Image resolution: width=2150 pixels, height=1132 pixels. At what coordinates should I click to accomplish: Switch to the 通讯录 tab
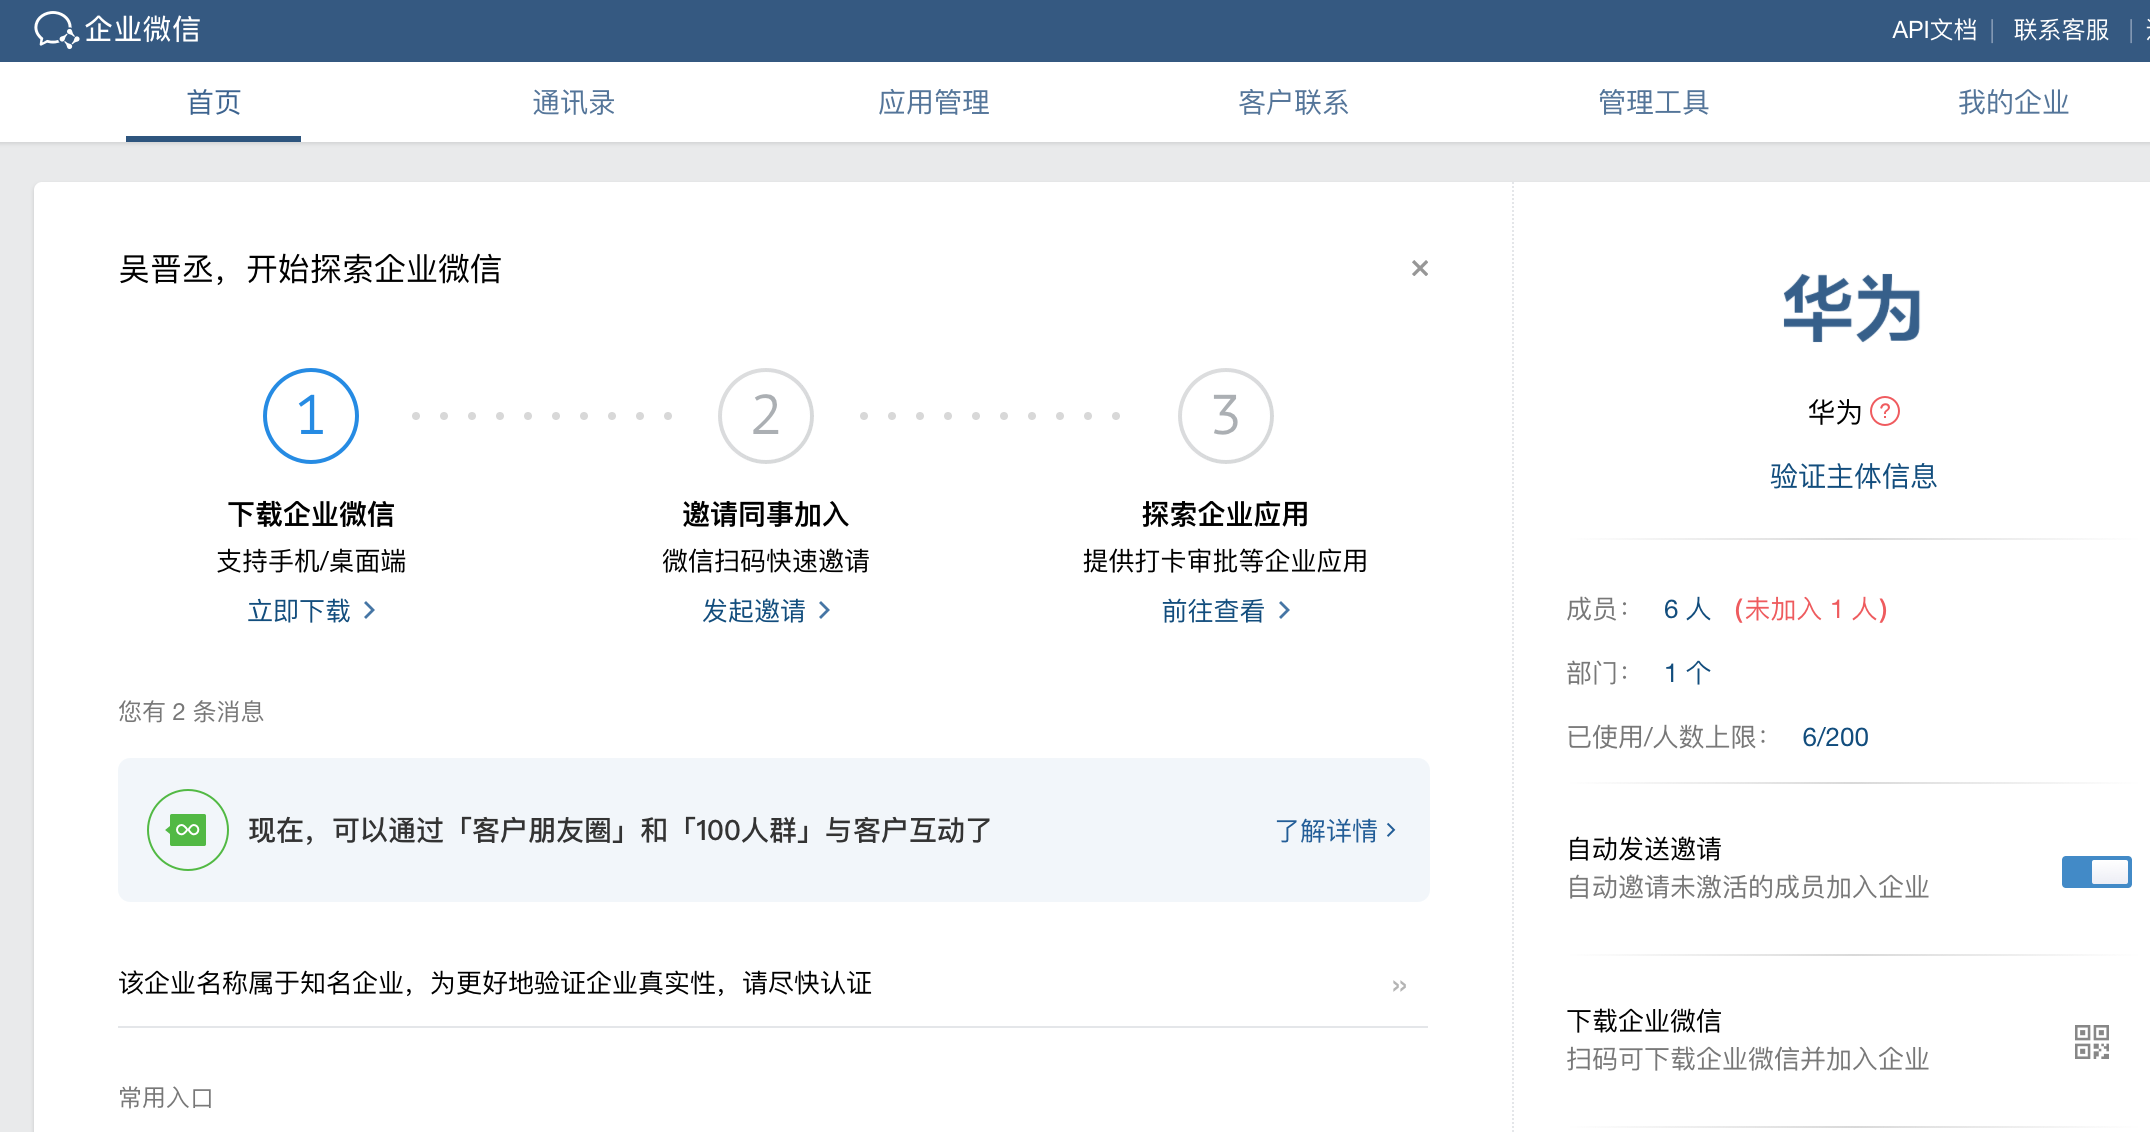pyautogui.click(x=573, y=103)
